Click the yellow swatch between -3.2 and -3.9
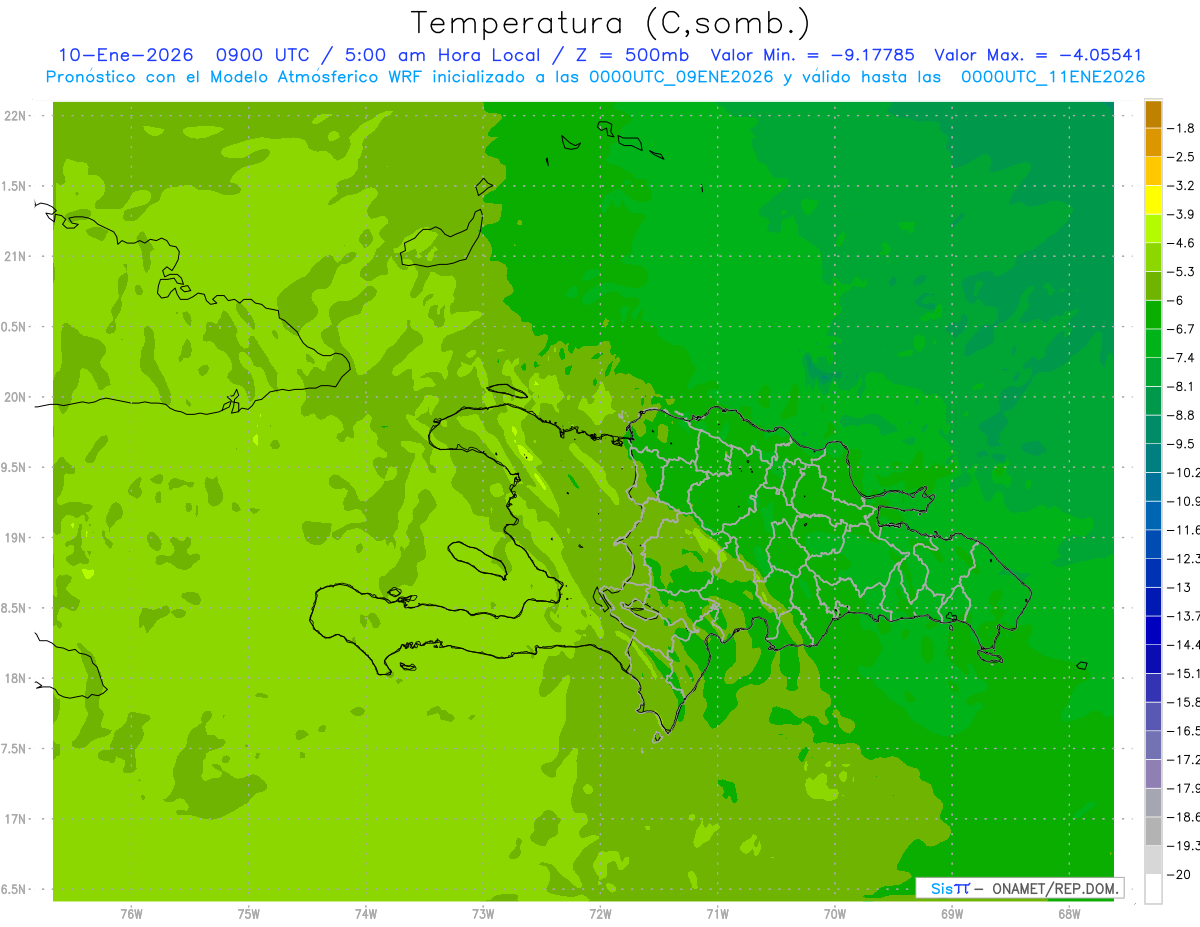Viewport: 1200px width, 927px height. tap(1153, 200)
